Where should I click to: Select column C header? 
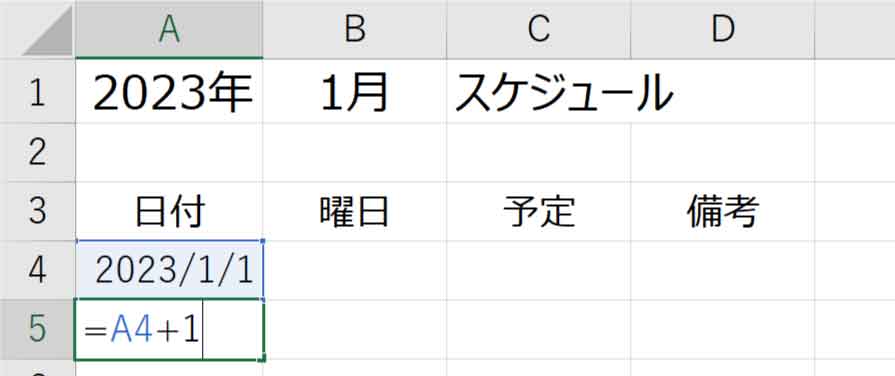[538, 29]
